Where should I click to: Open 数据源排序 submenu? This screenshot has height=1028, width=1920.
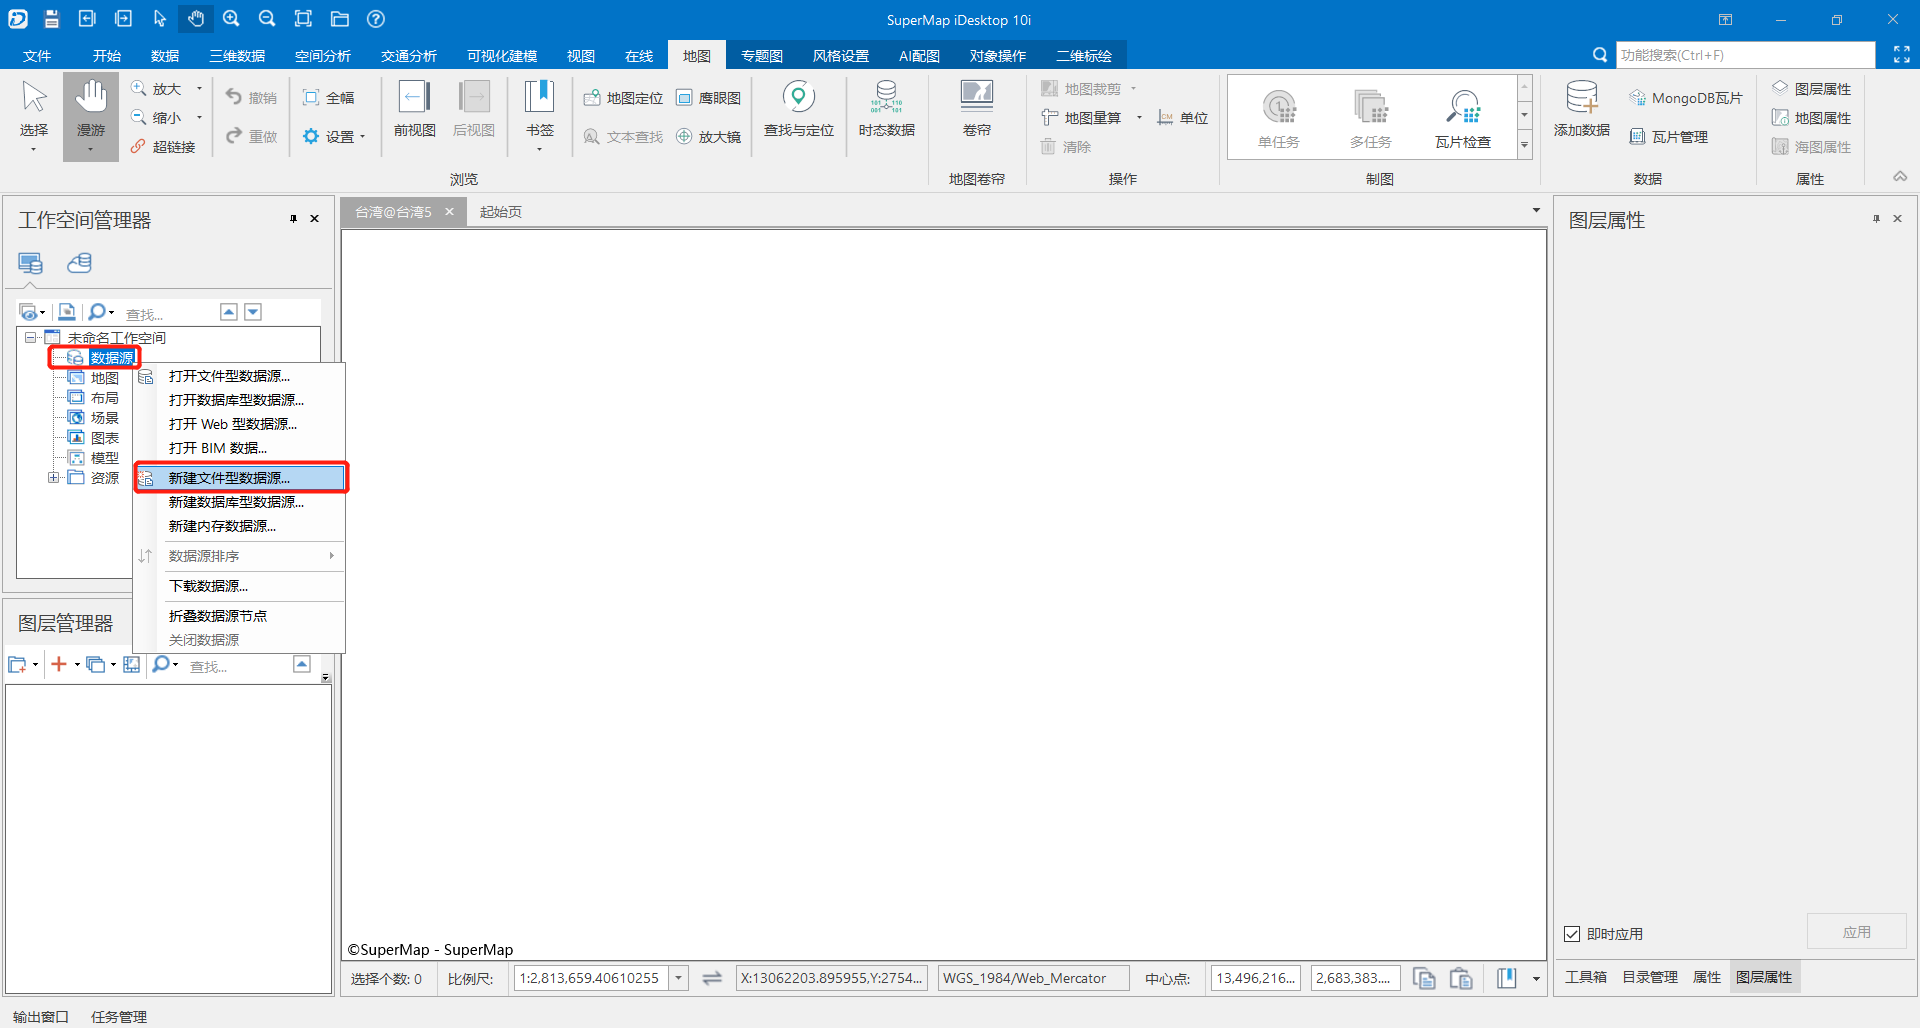pyautogui.click(x=240, y=556)
